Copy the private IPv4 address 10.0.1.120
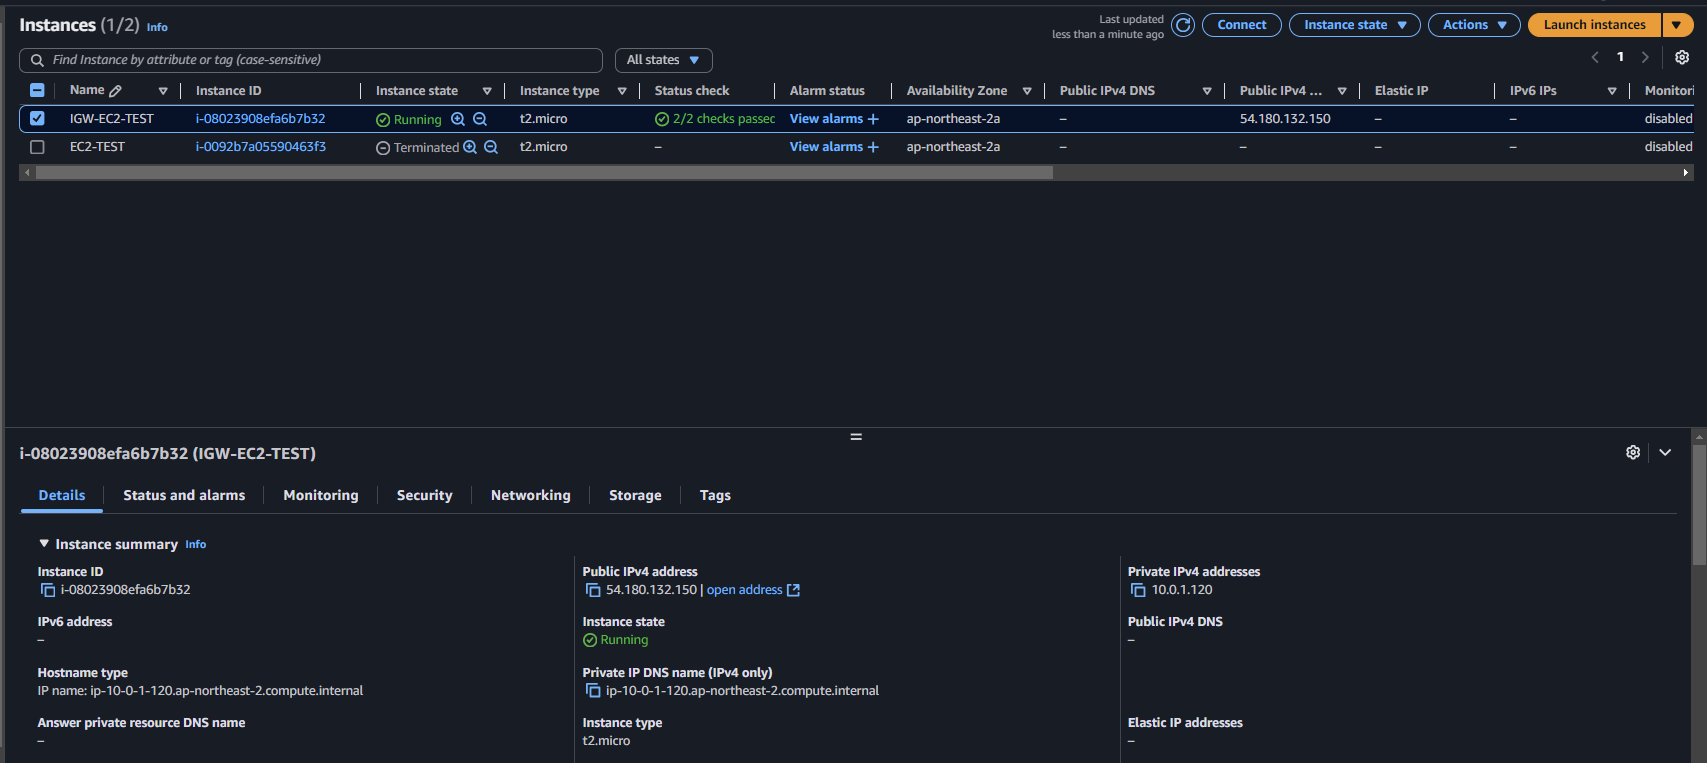The width and height of the screenshot is (1707, 763). (x=1138, y=590)
